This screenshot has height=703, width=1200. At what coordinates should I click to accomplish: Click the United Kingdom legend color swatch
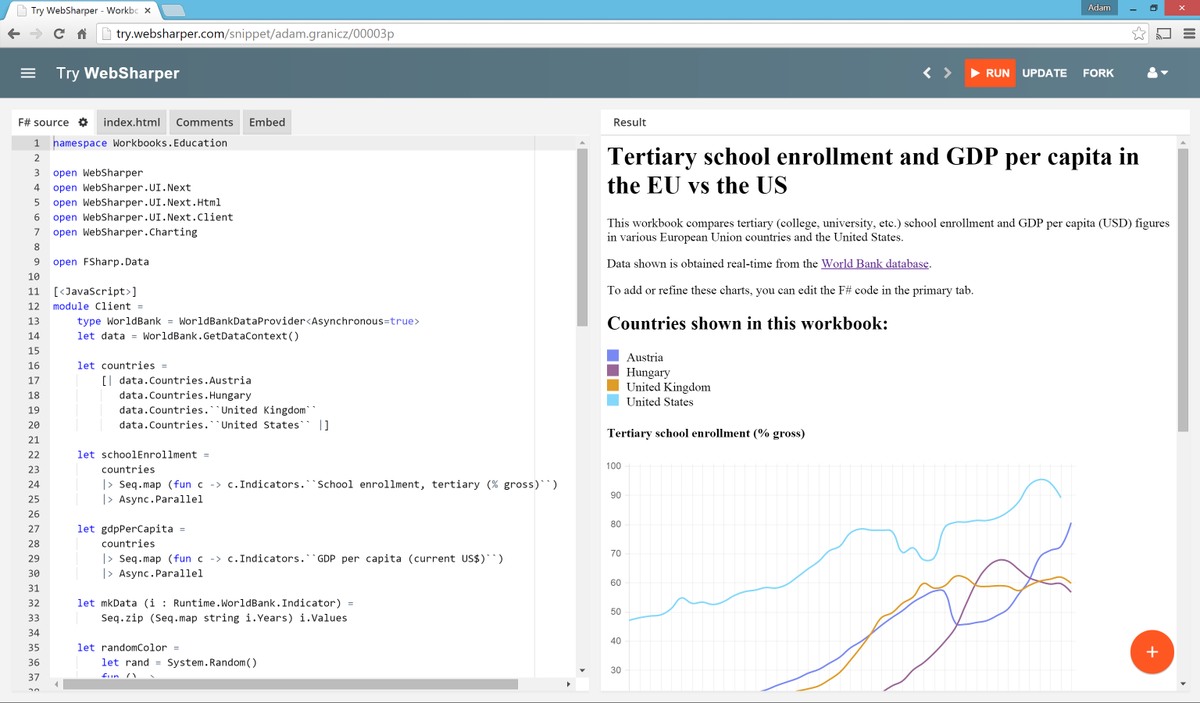tap(614, 387)
